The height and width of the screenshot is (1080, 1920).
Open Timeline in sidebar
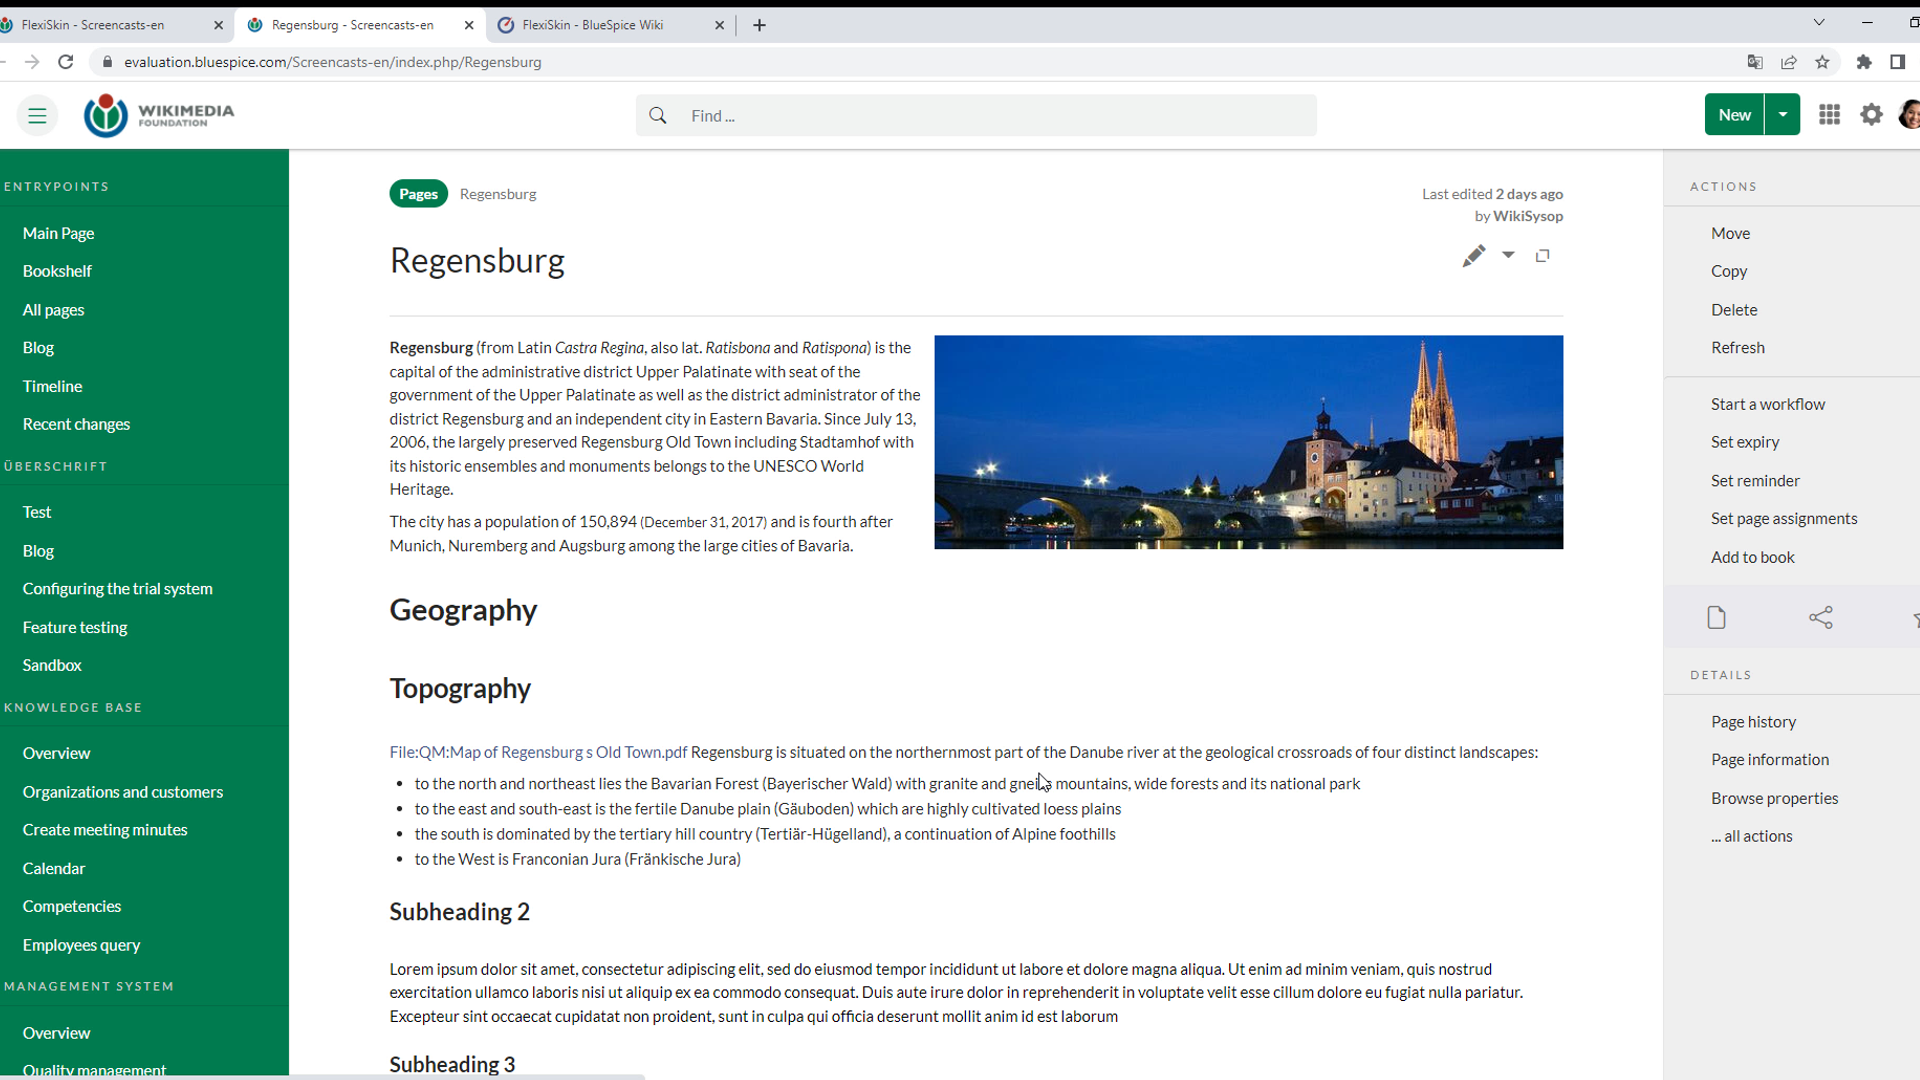coord(52,386)
